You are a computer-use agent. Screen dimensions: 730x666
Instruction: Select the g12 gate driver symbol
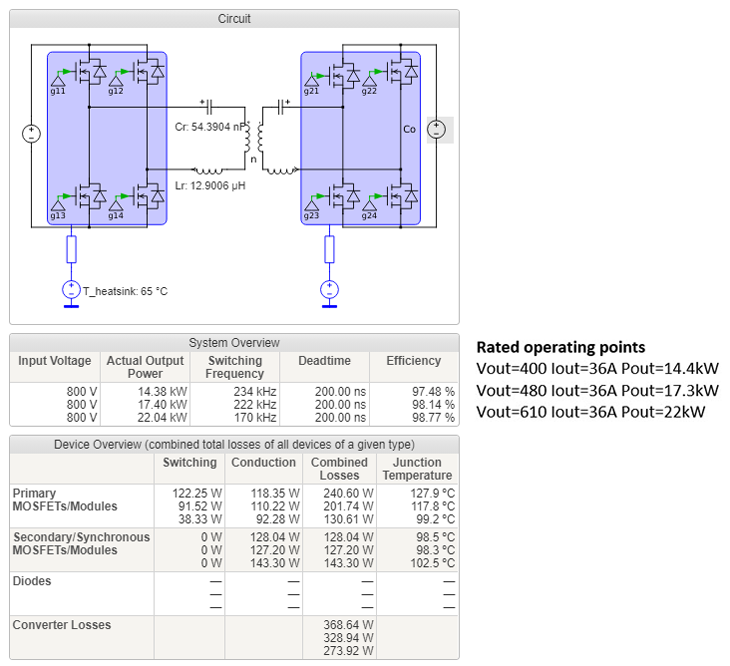116,81
